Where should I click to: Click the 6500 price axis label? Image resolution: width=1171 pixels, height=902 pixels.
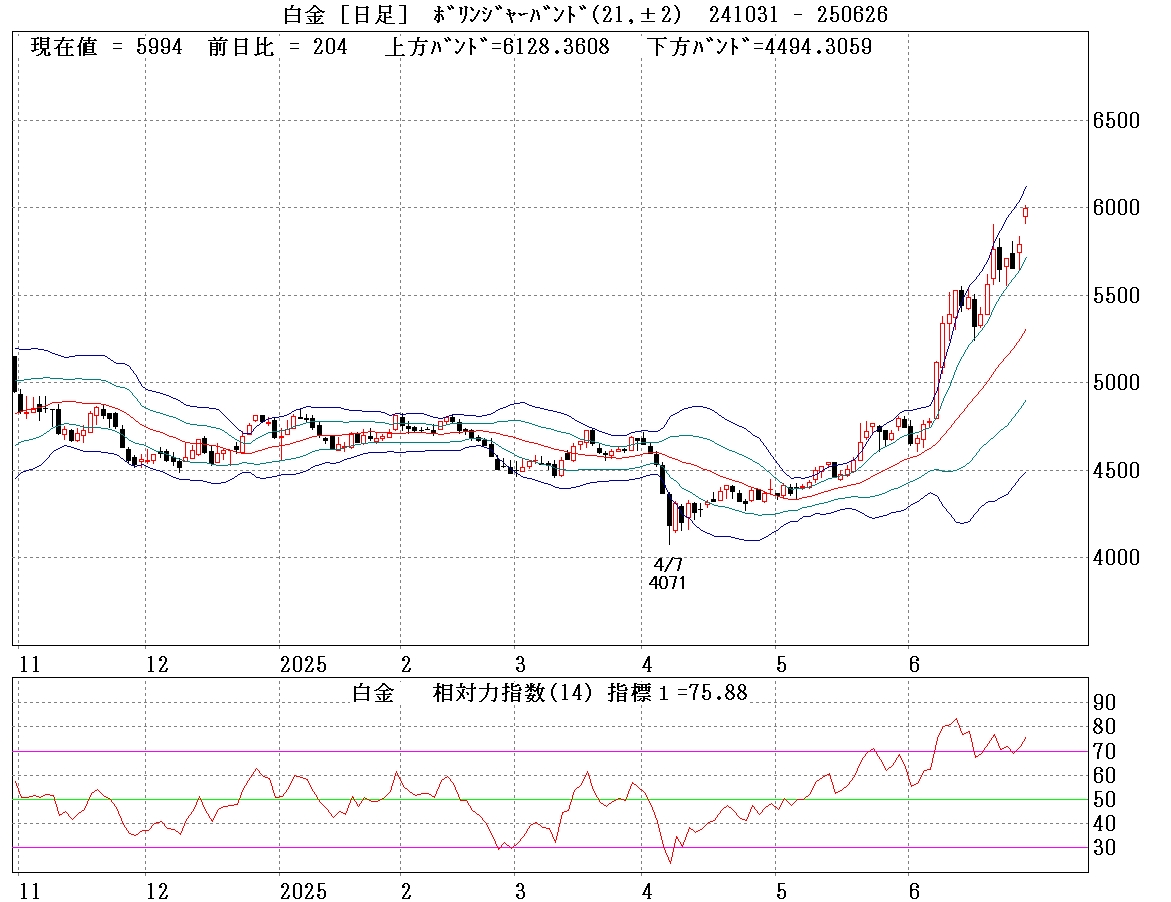[x=1115, y=121]
